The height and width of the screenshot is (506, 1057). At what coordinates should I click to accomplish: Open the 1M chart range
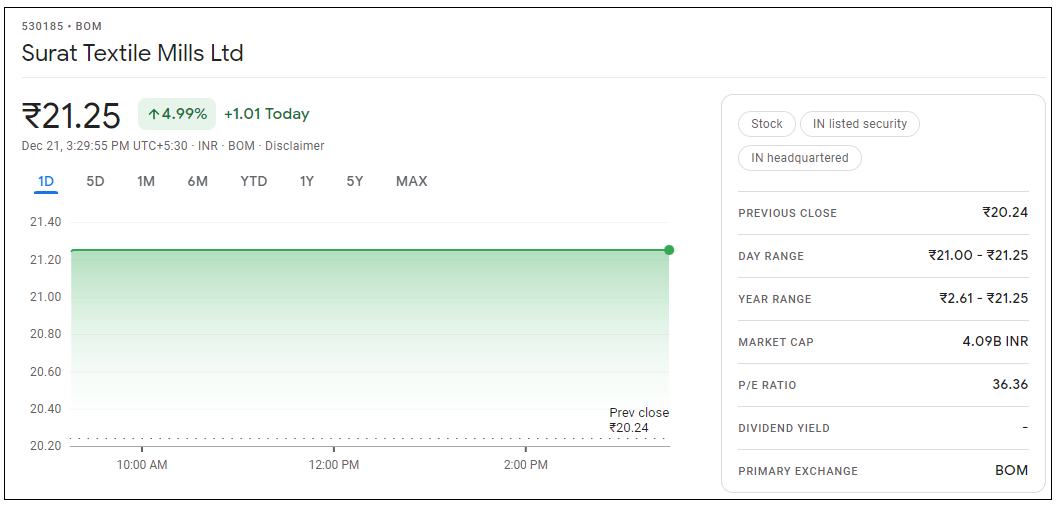coord(146,181)
